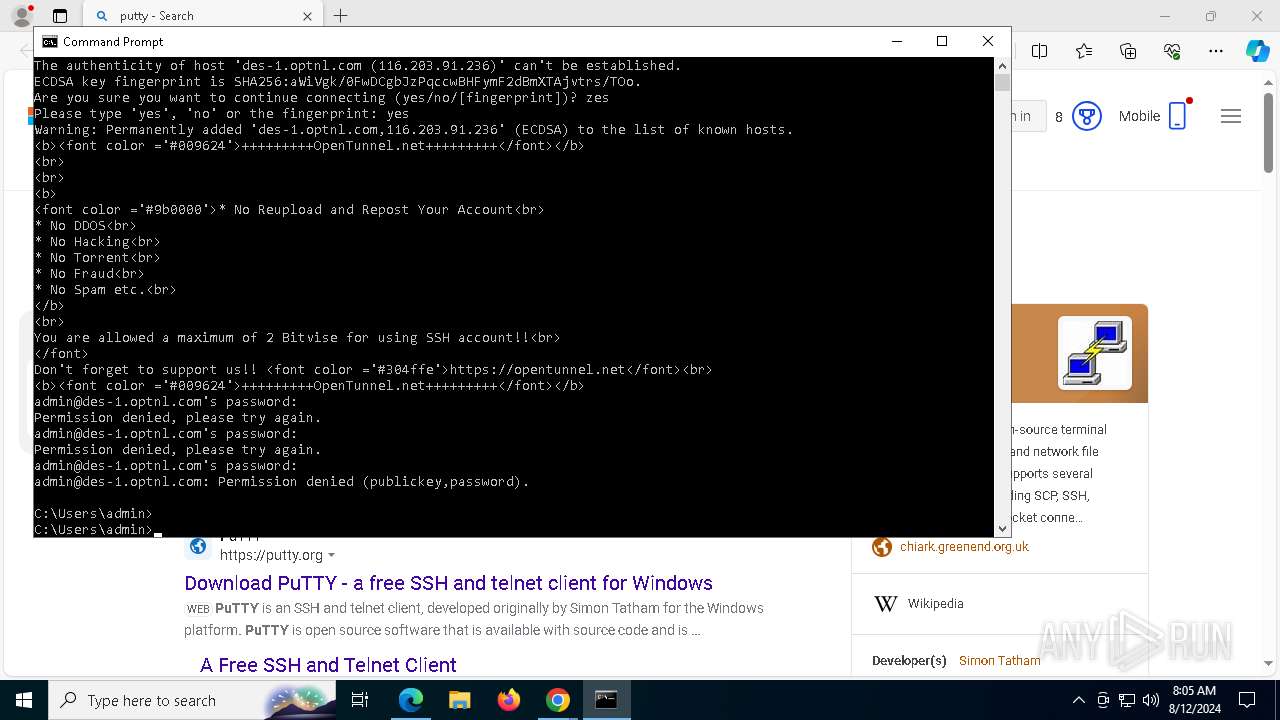This screenshot has height=720, width=1280.
Task: Click Command Prompt scrollbar down arrow
Action: click(x=1002, y=529)
